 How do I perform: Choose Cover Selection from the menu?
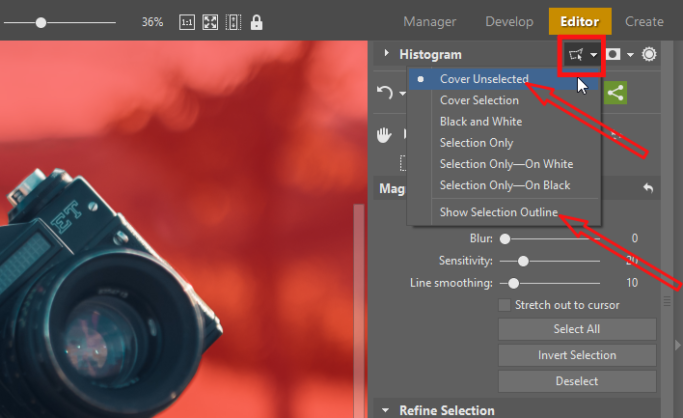pyautogui.click(x=504, y=100)
